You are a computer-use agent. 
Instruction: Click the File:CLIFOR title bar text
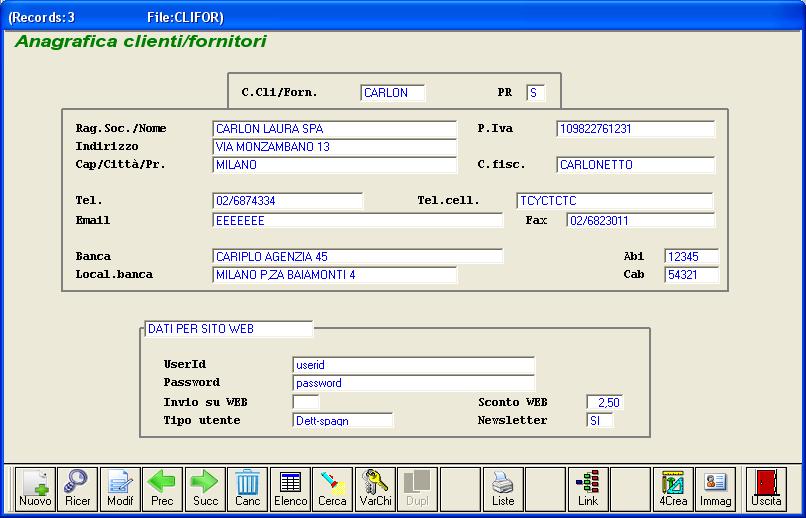pos(185,17)
